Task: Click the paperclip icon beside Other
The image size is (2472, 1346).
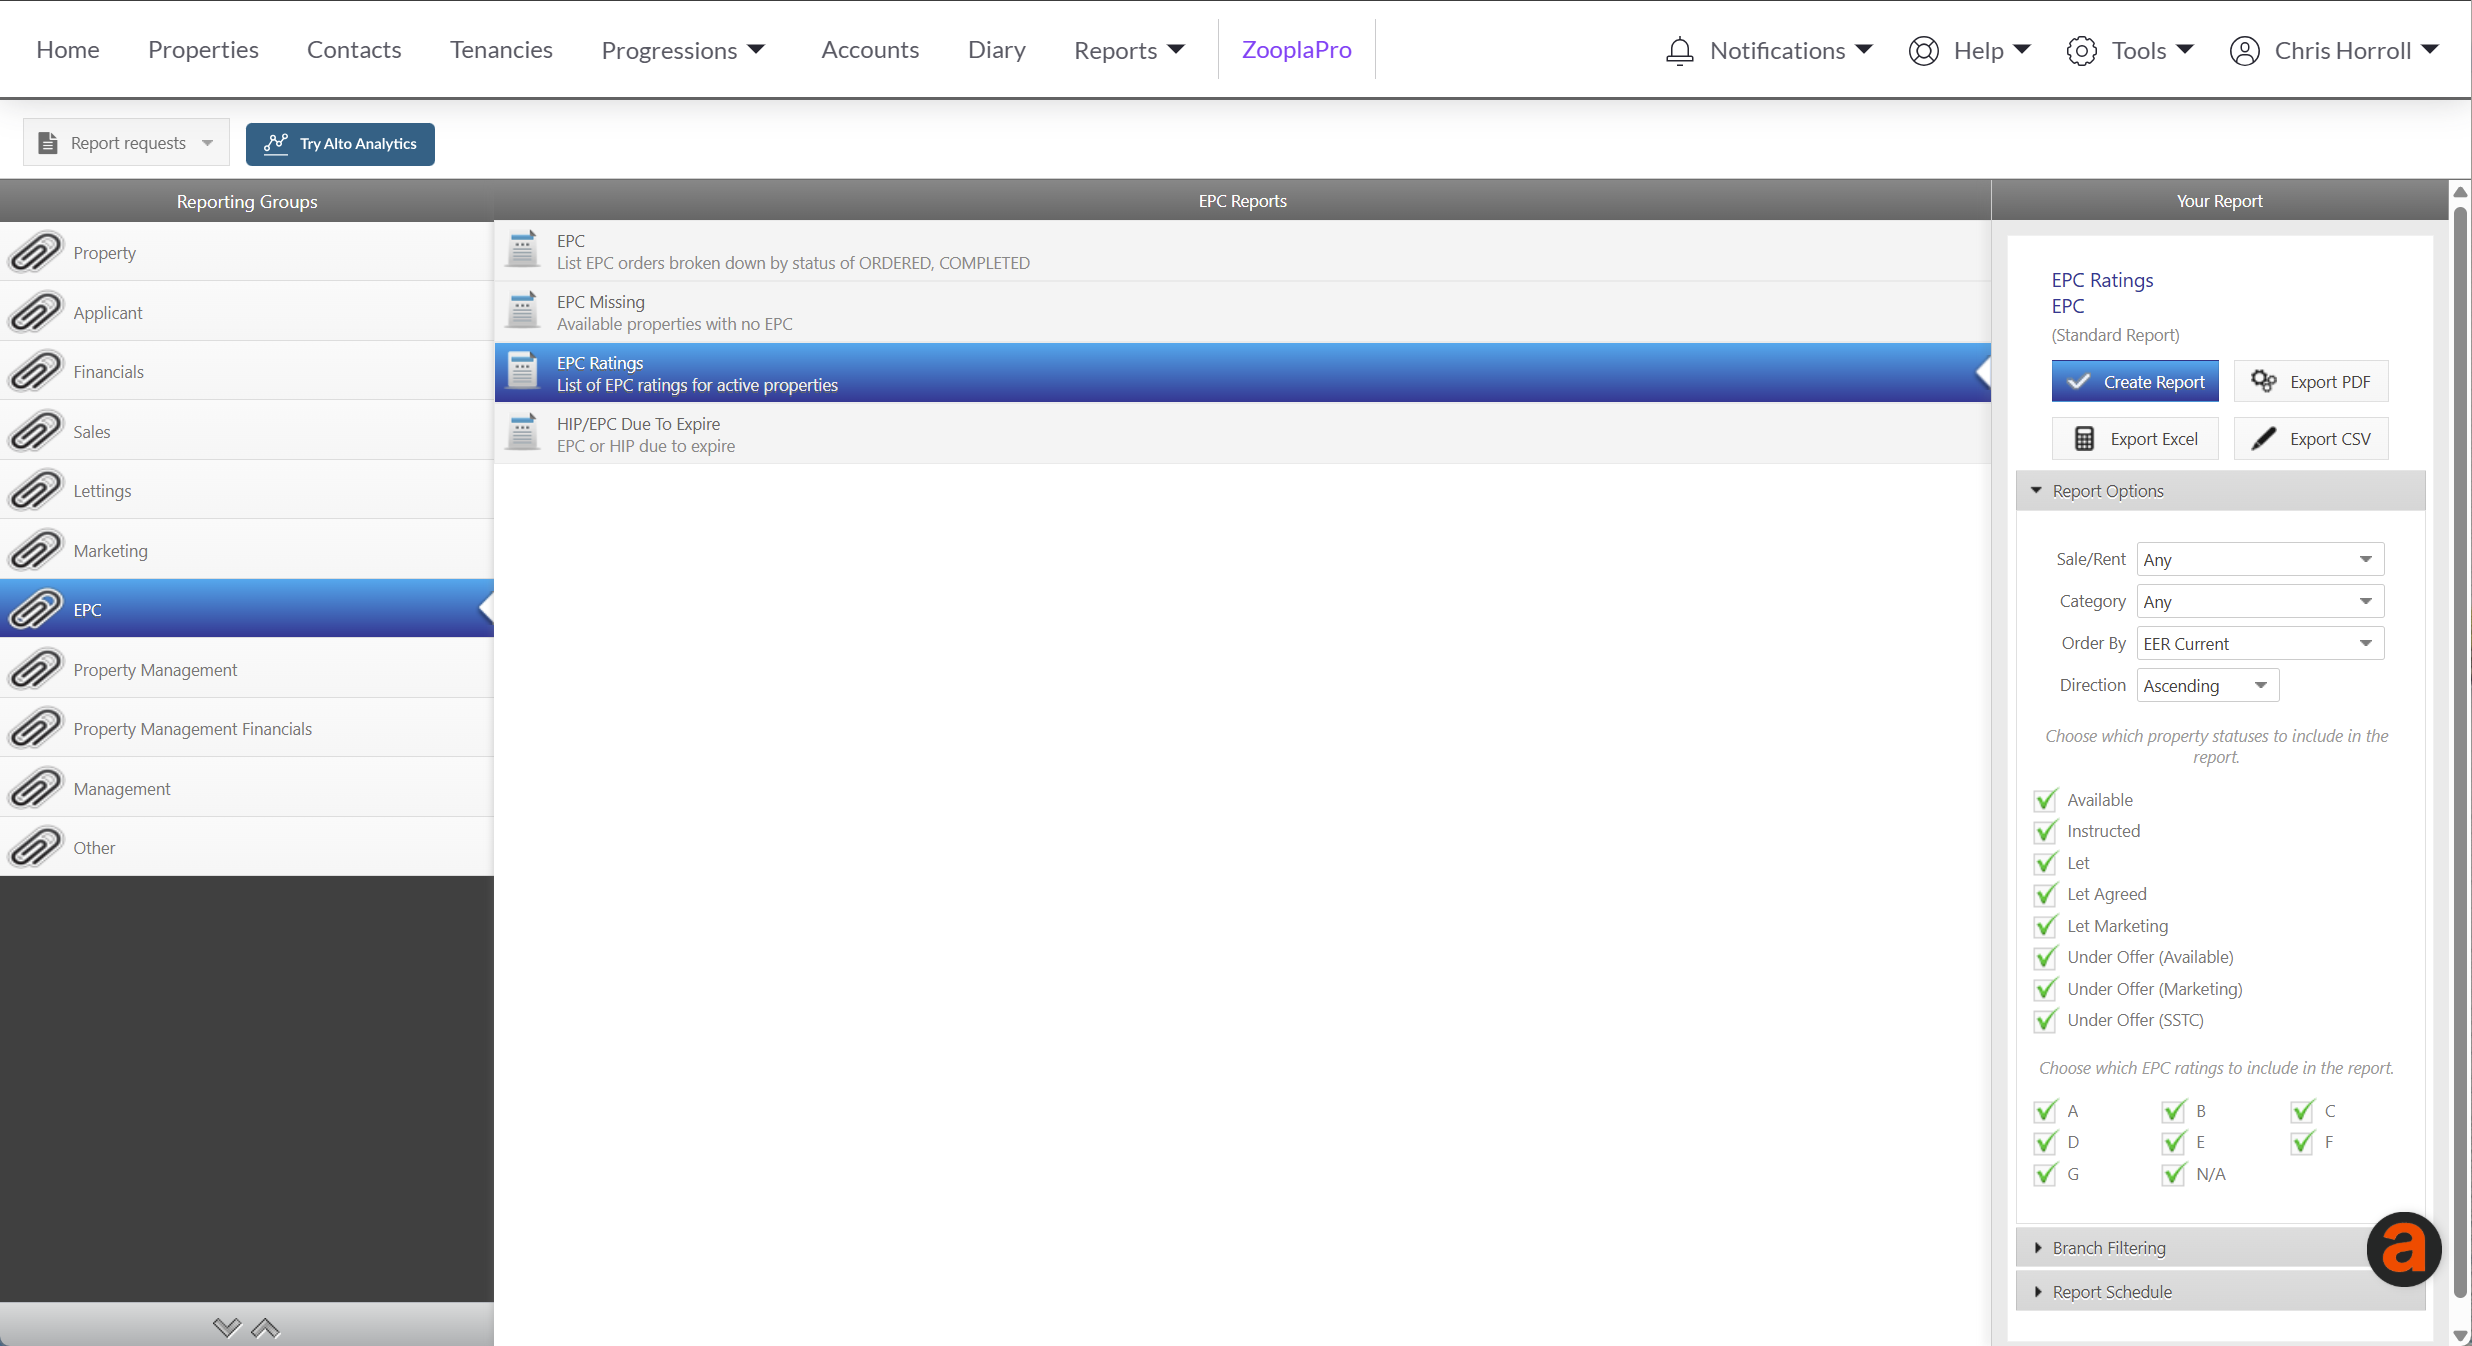Action: (x=36, y=847)
